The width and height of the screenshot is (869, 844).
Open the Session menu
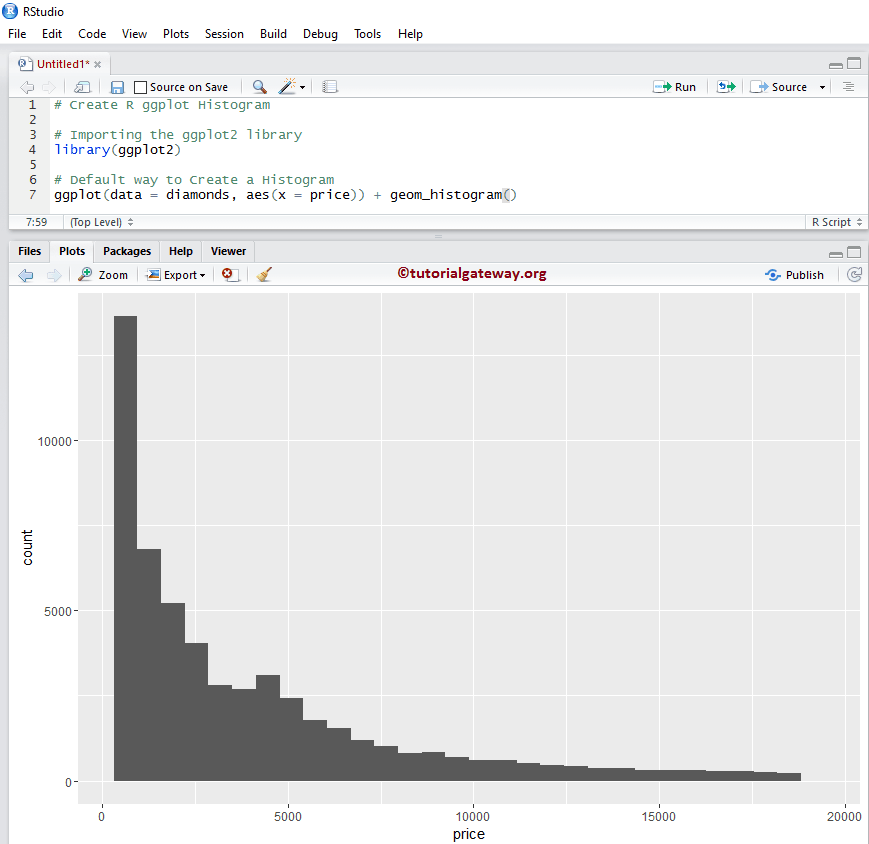coord(224,33)
